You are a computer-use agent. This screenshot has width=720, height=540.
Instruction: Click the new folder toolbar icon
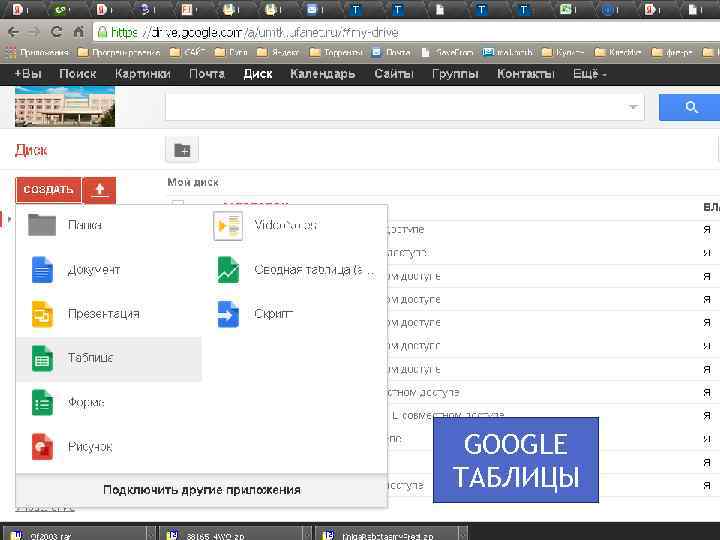pos(182,150)
